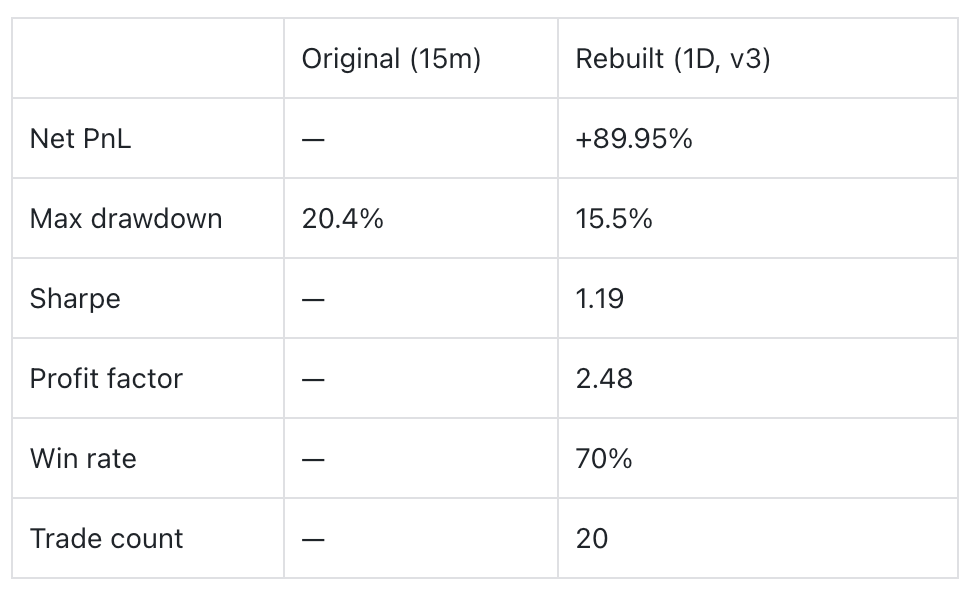Click the "Rebuilt (1D, v3)" column header
The width and height of the screenshot is (978, 601).
(x=673, y=59)
